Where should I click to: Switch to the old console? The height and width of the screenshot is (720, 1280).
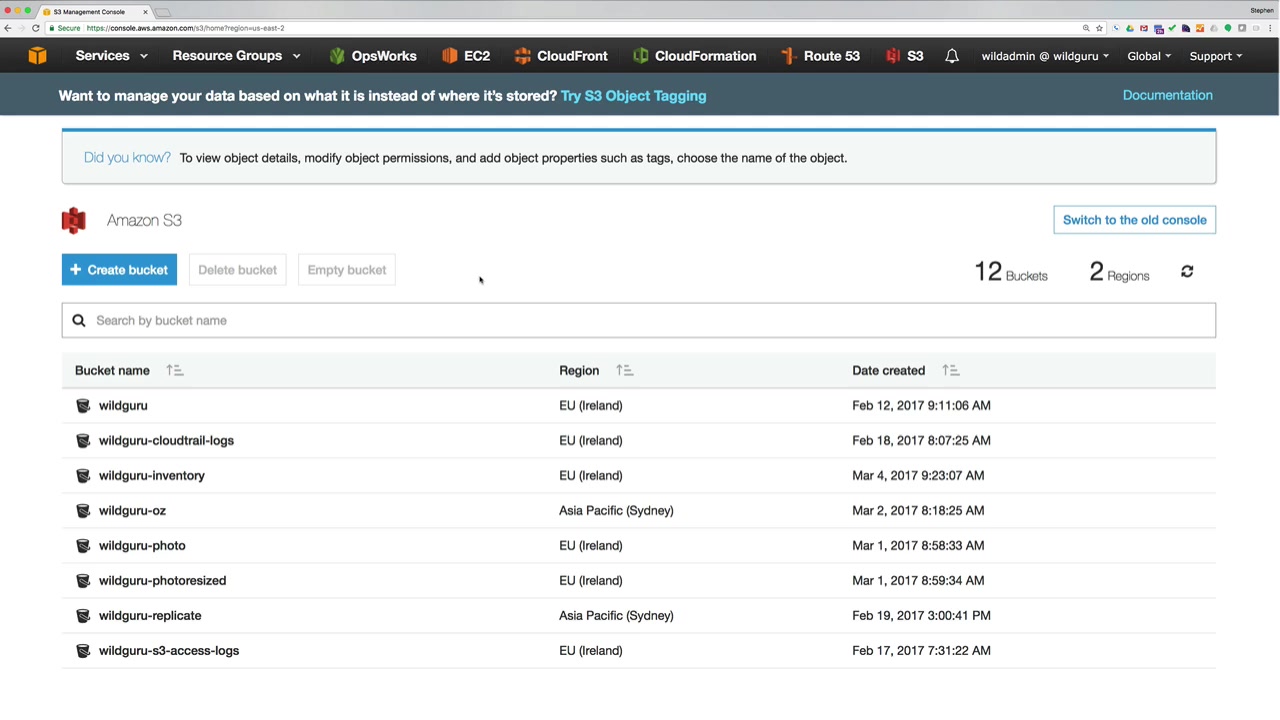click(1135, 220)
